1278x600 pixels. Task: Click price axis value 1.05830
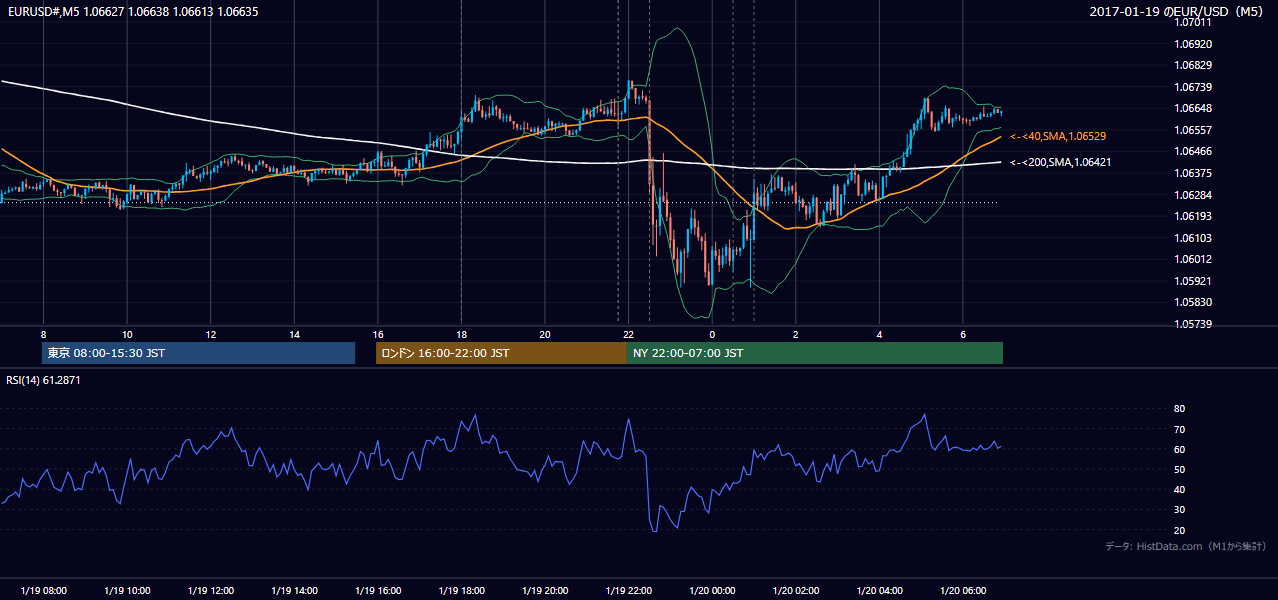click(1194, 302)
